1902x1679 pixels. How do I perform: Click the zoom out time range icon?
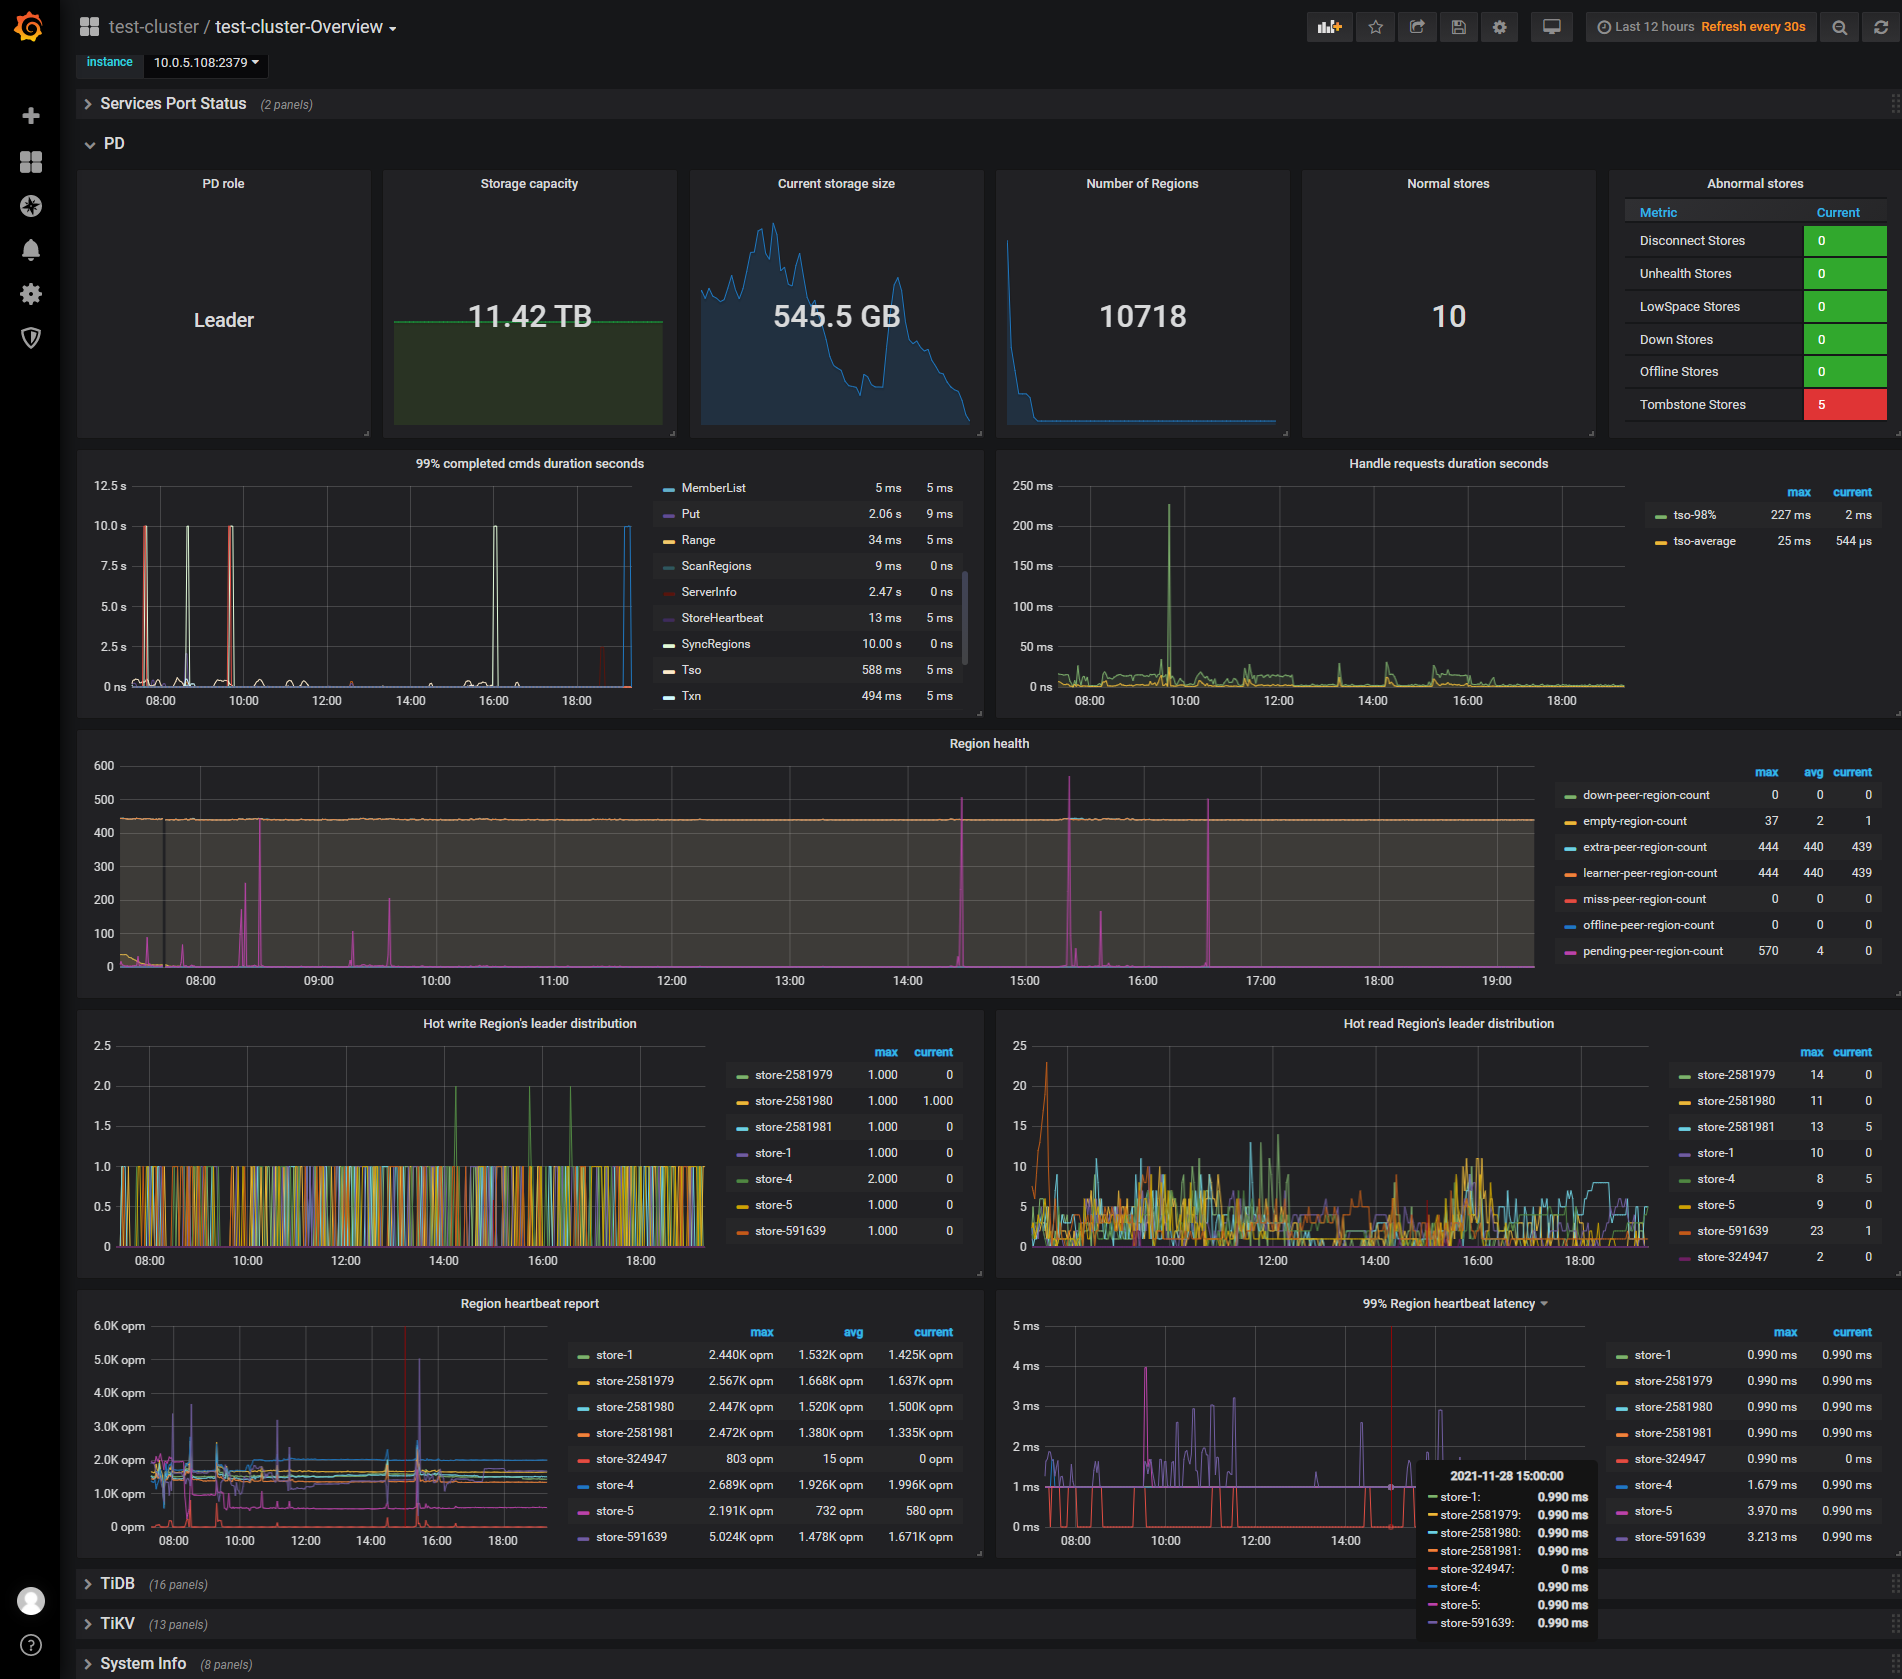point(1839,27)
